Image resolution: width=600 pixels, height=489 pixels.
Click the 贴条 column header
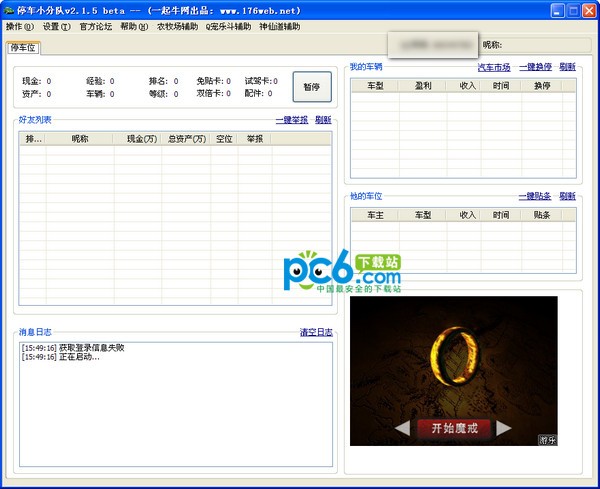coord(542,215)
